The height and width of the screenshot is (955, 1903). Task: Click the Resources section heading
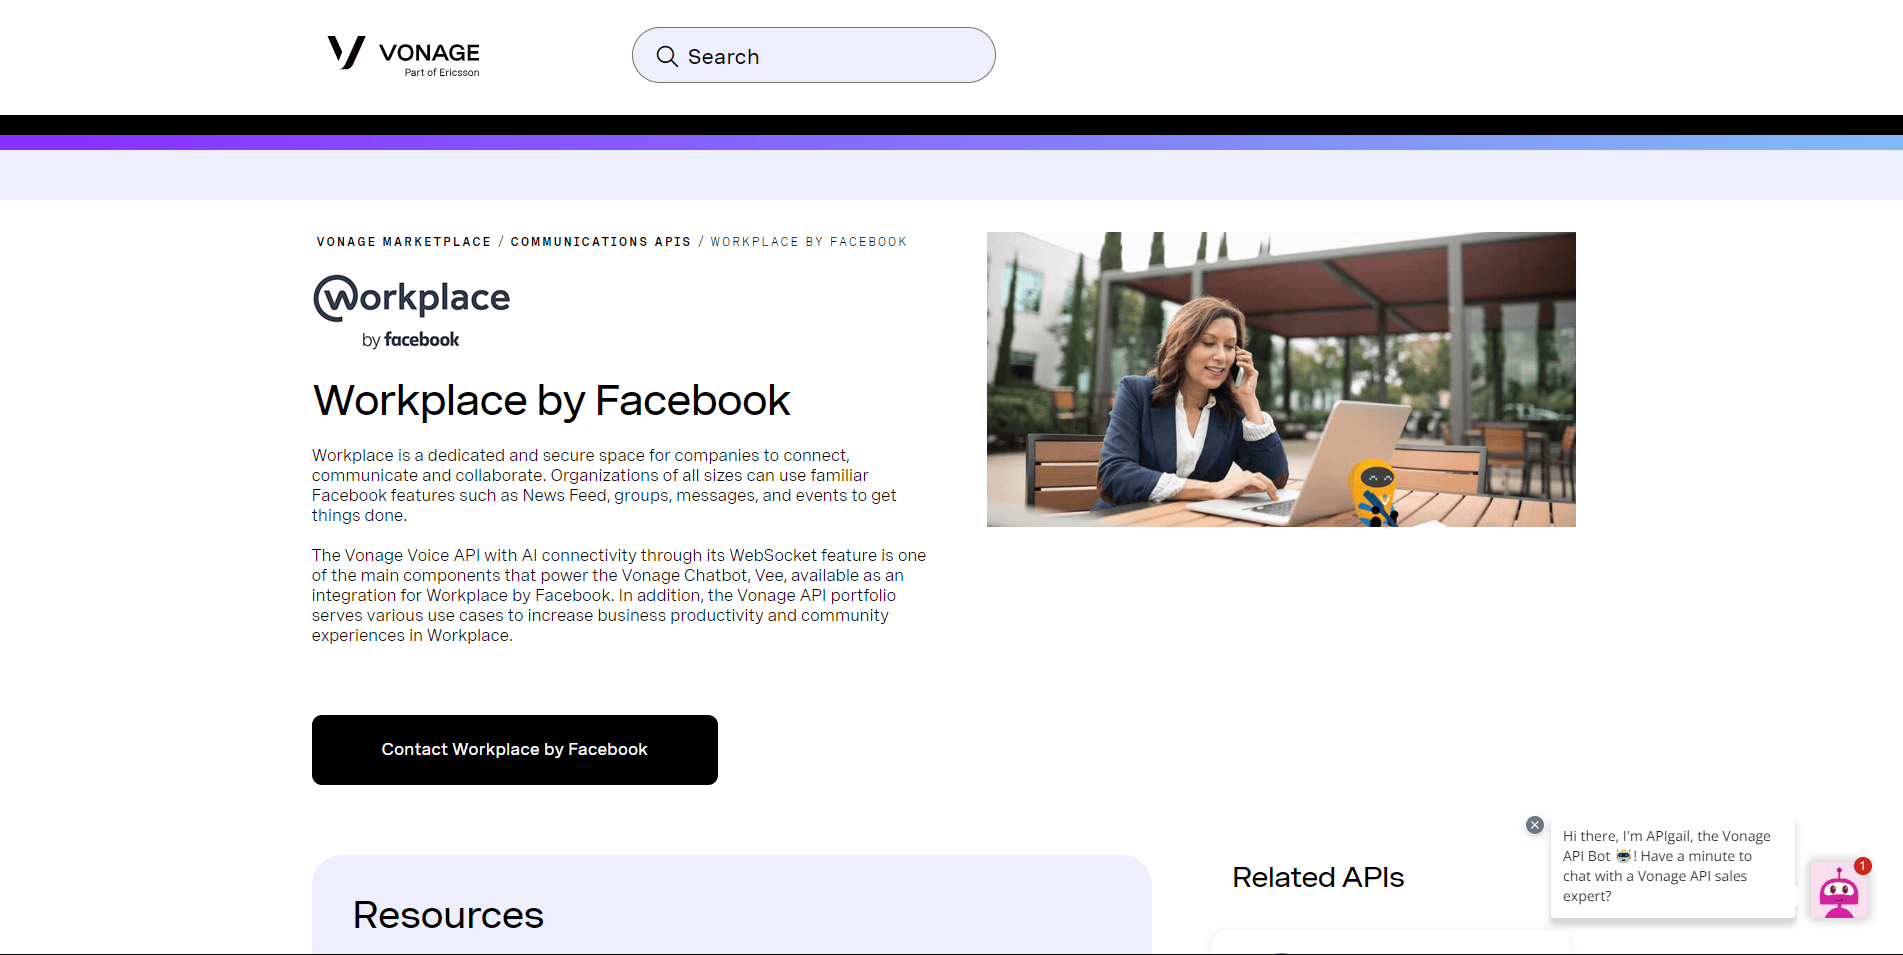(x=448, y=914)
